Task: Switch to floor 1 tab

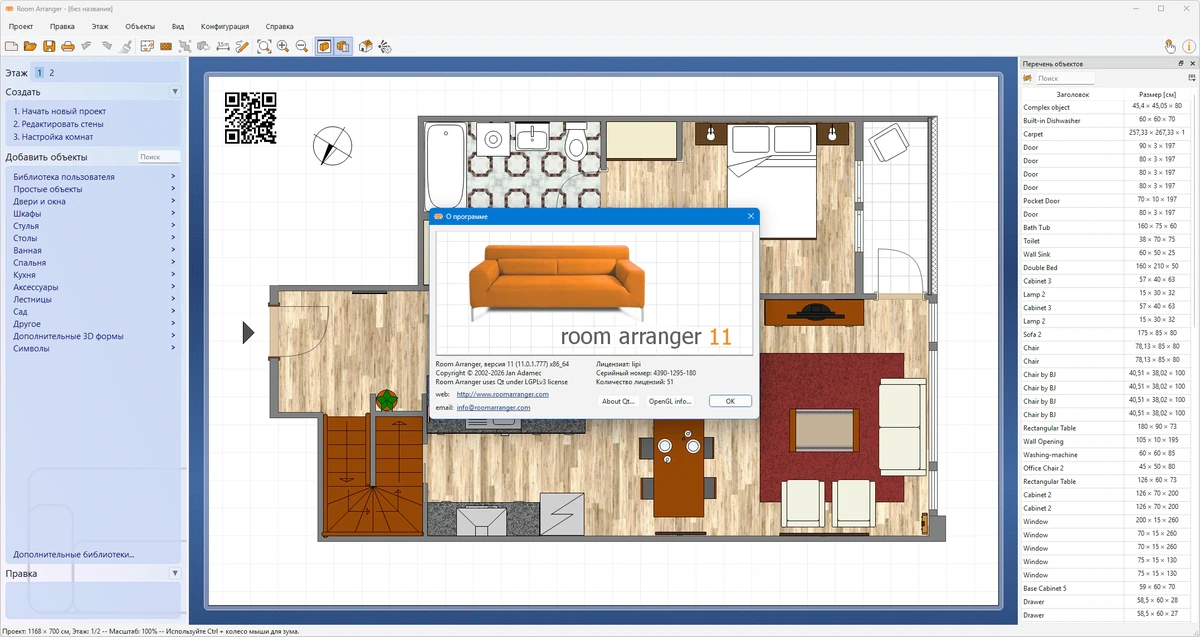Action: coord(39,72)
